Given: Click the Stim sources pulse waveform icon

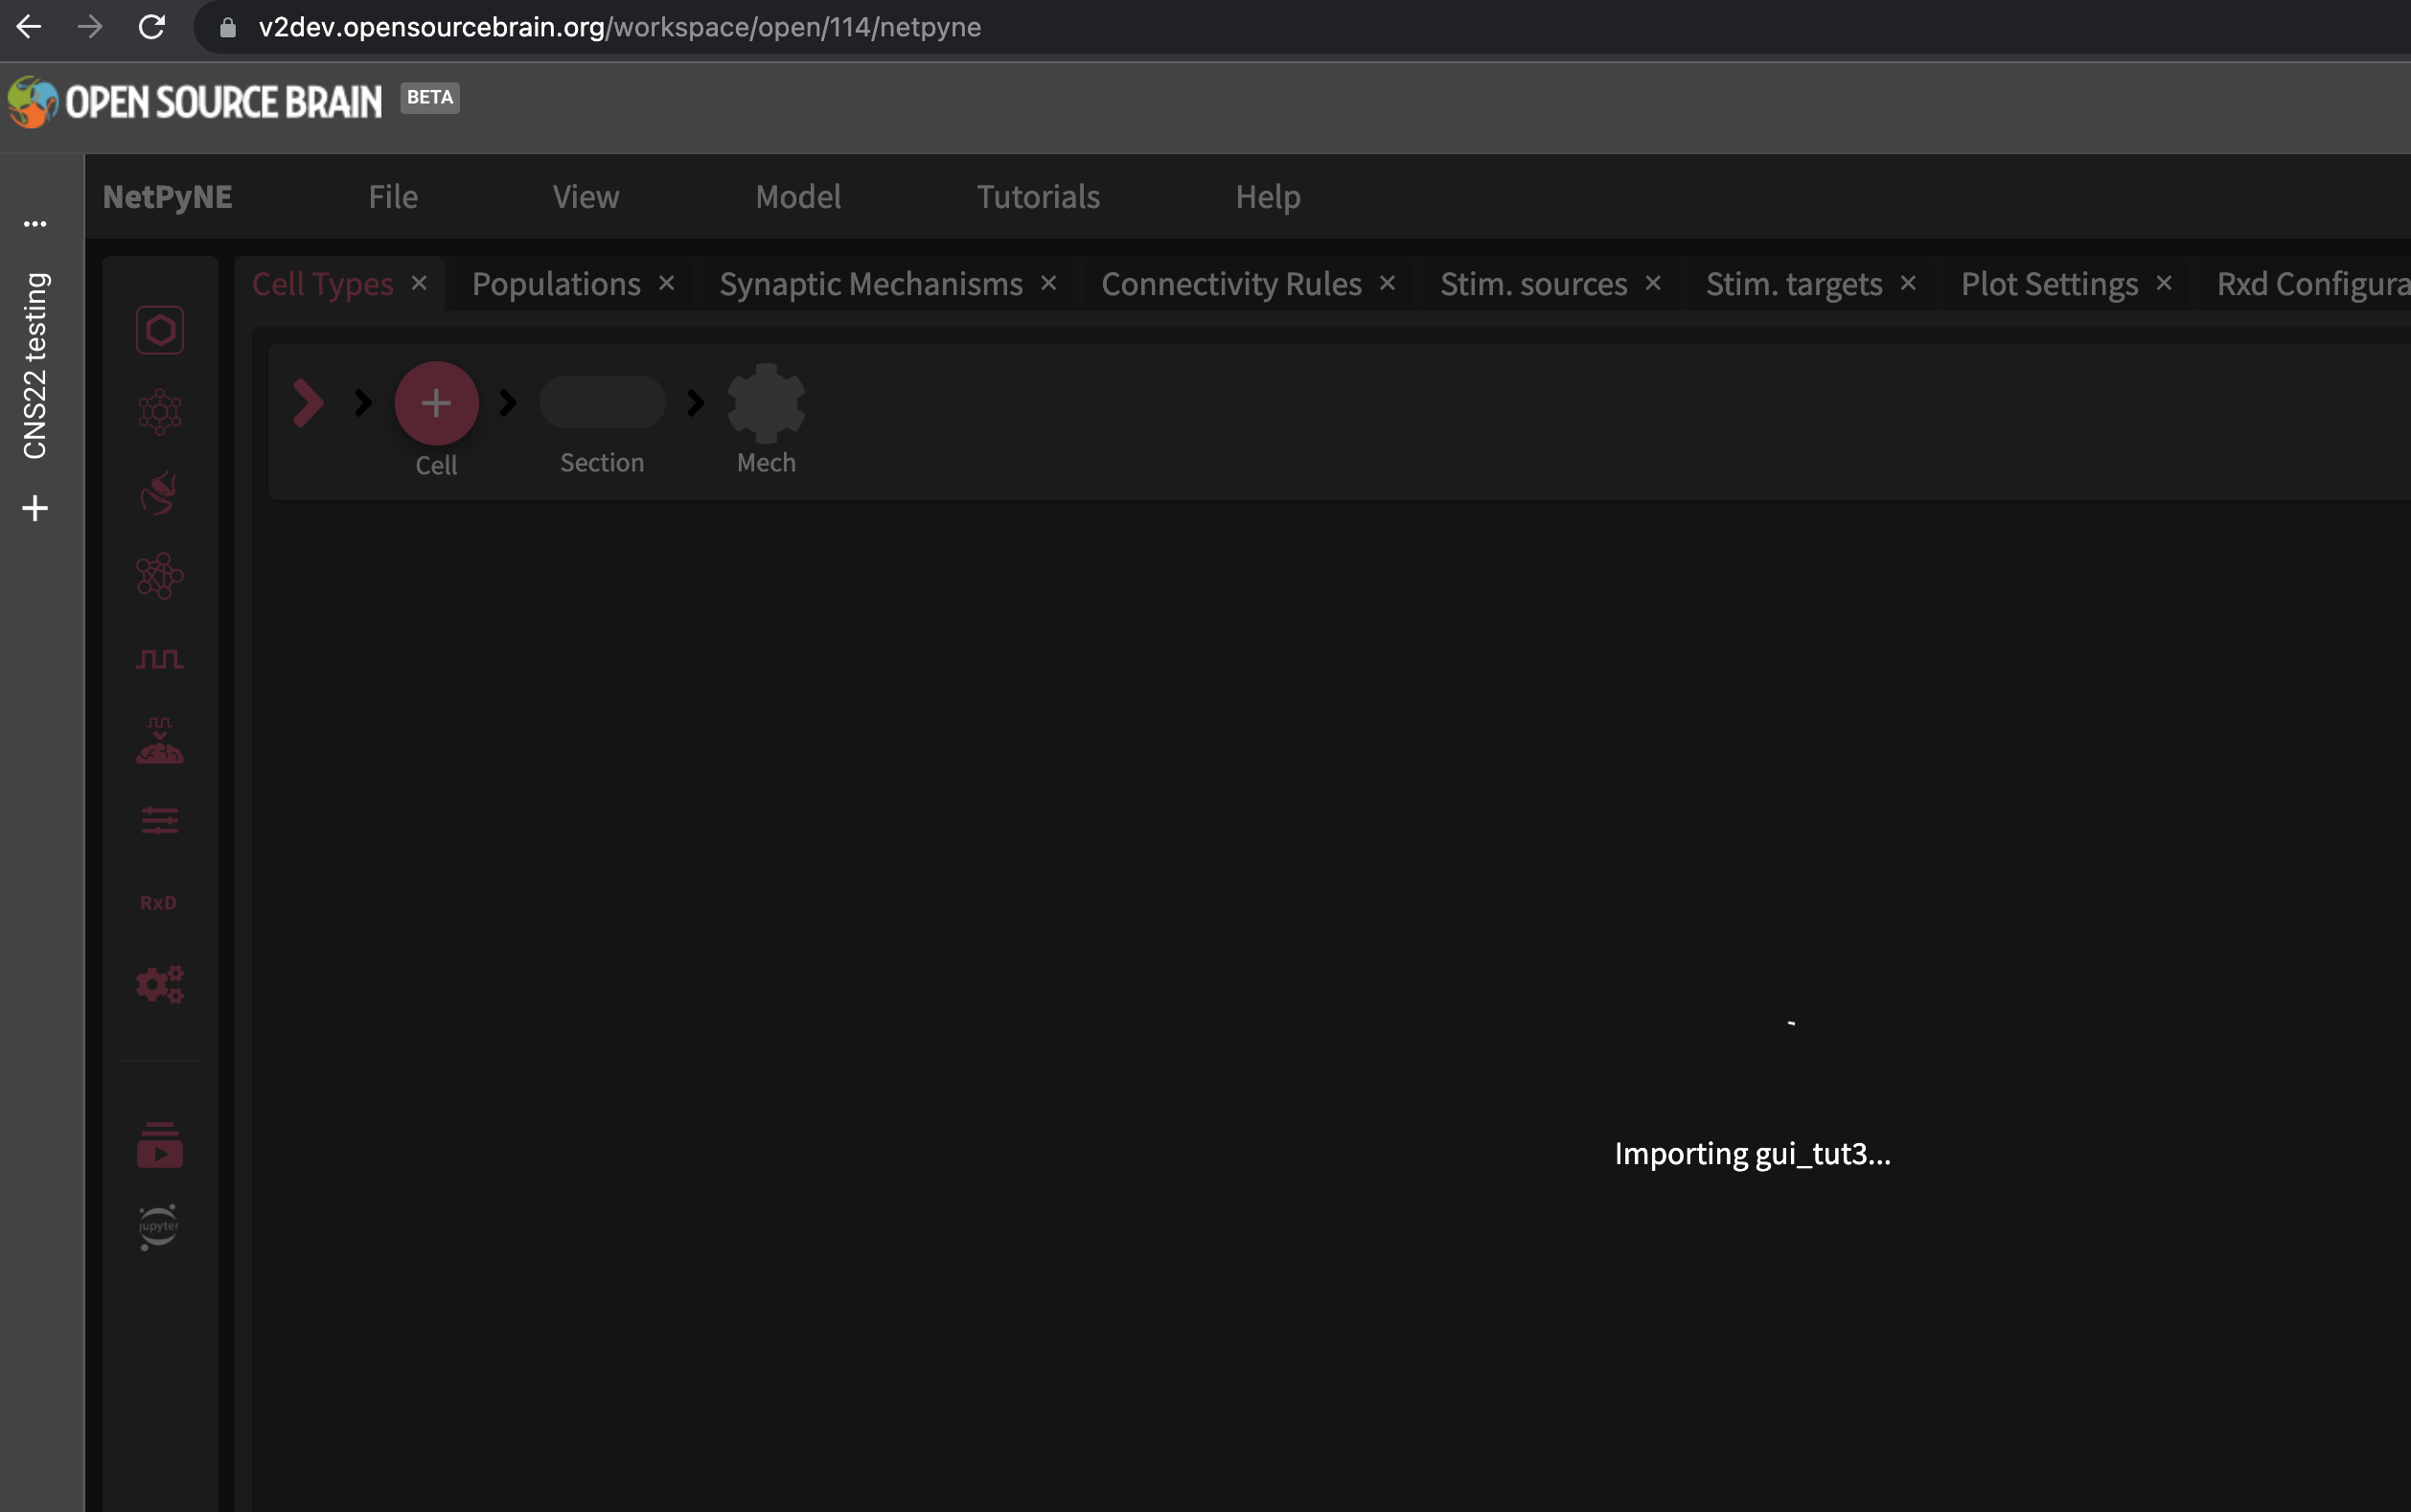Looking at the screenshot, I should [x=160, y=658].
